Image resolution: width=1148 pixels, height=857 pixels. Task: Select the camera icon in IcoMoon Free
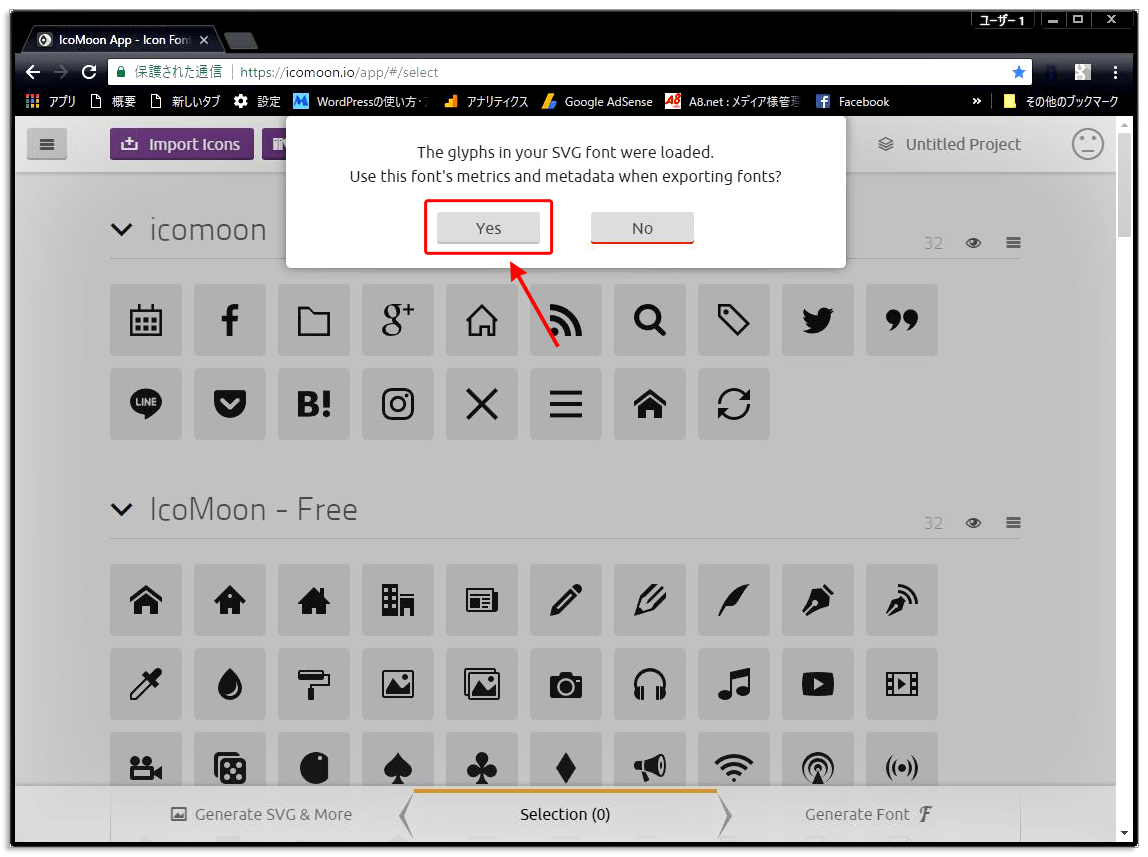pos(566,684)
